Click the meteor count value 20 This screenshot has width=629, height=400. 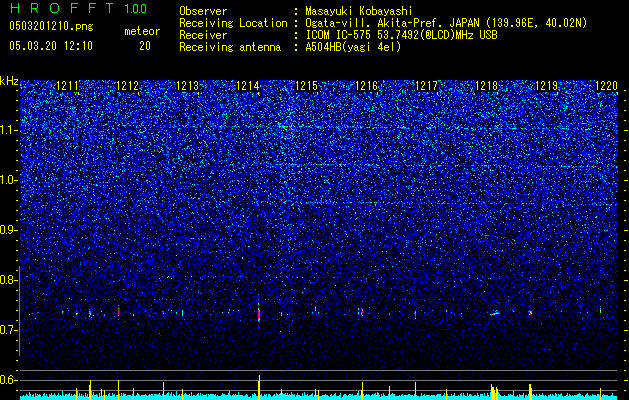(x=145, y=46)
